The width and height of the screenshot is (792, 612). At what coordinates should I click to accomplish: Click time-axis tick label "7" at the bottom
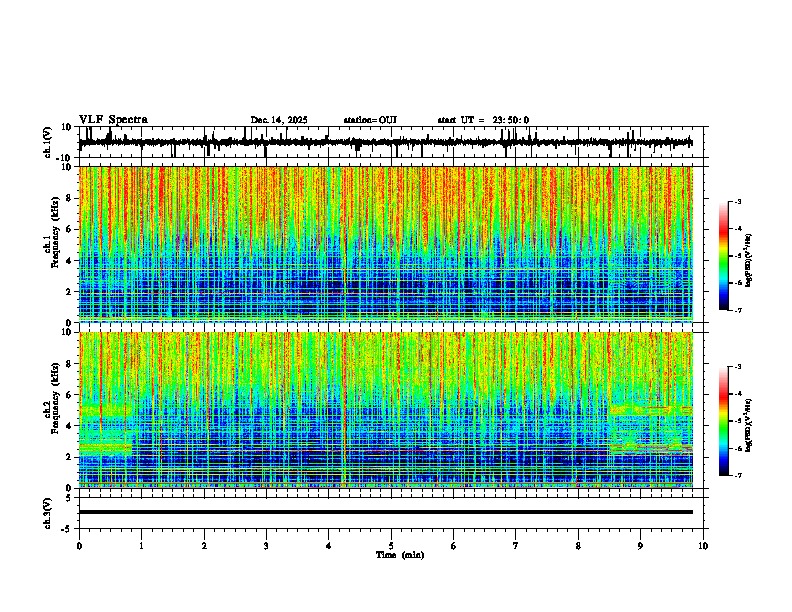tap(516, 546)
